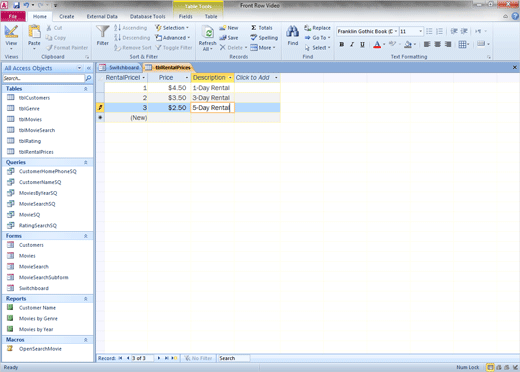Screen dimensions: 520x372
Task: Select the MovieSearchSQ query
Action: 37,204
